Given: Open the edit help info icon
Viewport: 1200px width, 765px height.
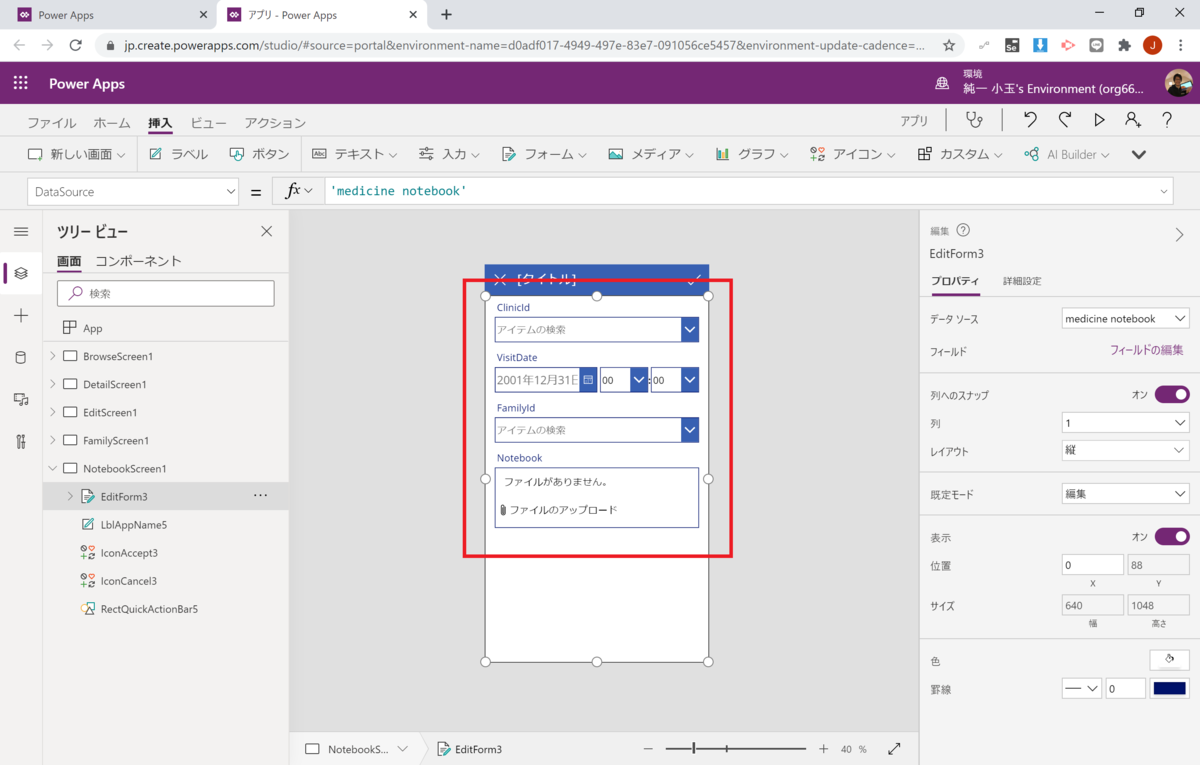Looking at the screenshot, I should click(963, 230).
